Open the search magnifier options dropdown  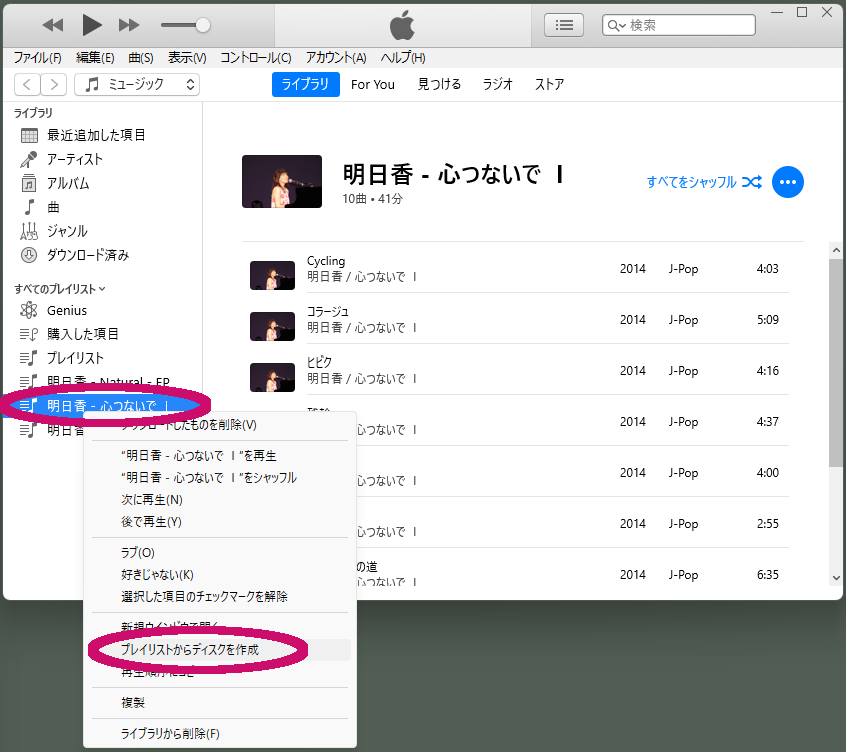(x=616, y=25)
